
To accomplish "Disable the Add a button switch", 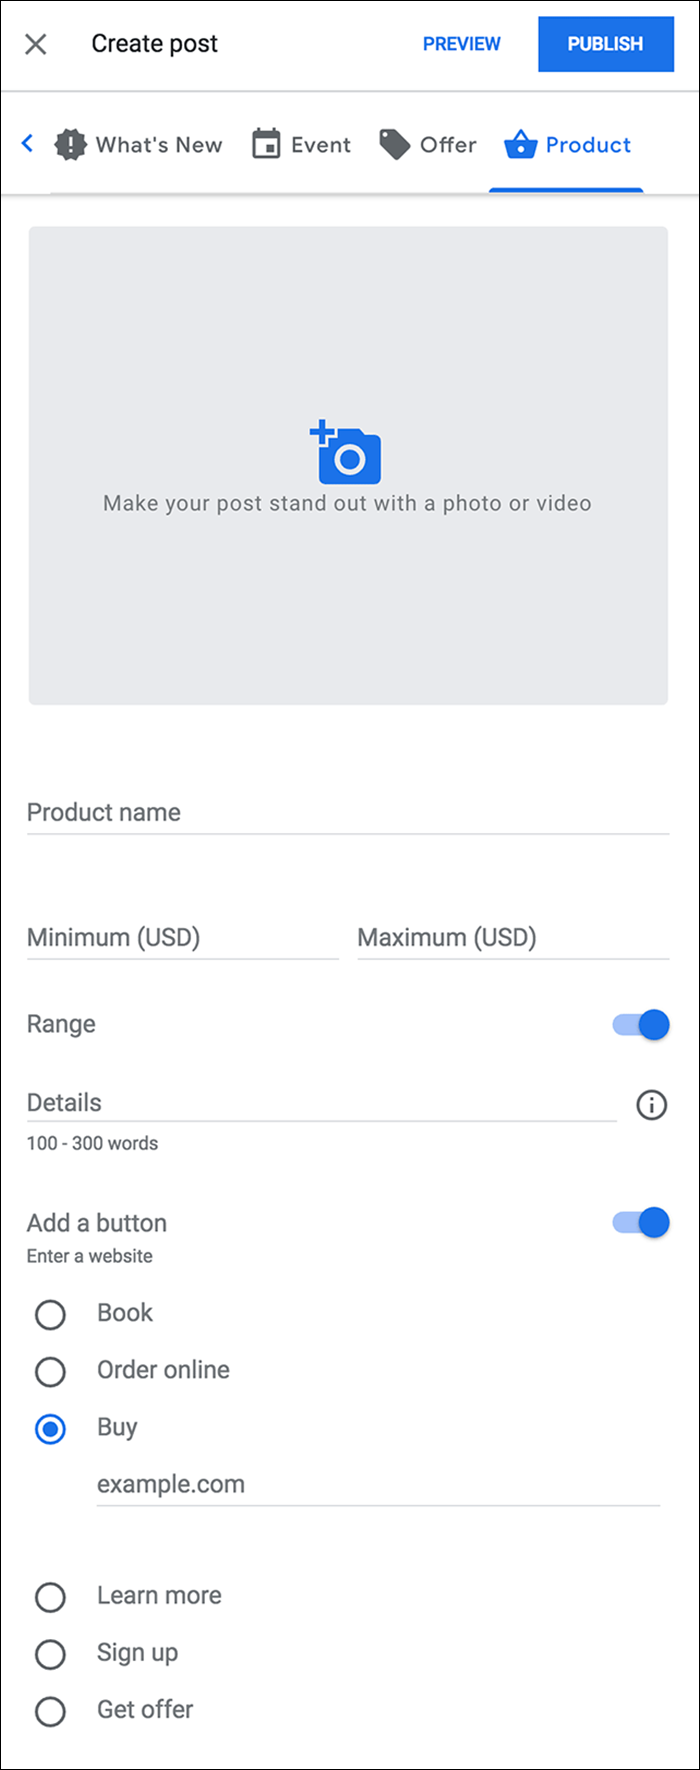I will point(641,1222).
